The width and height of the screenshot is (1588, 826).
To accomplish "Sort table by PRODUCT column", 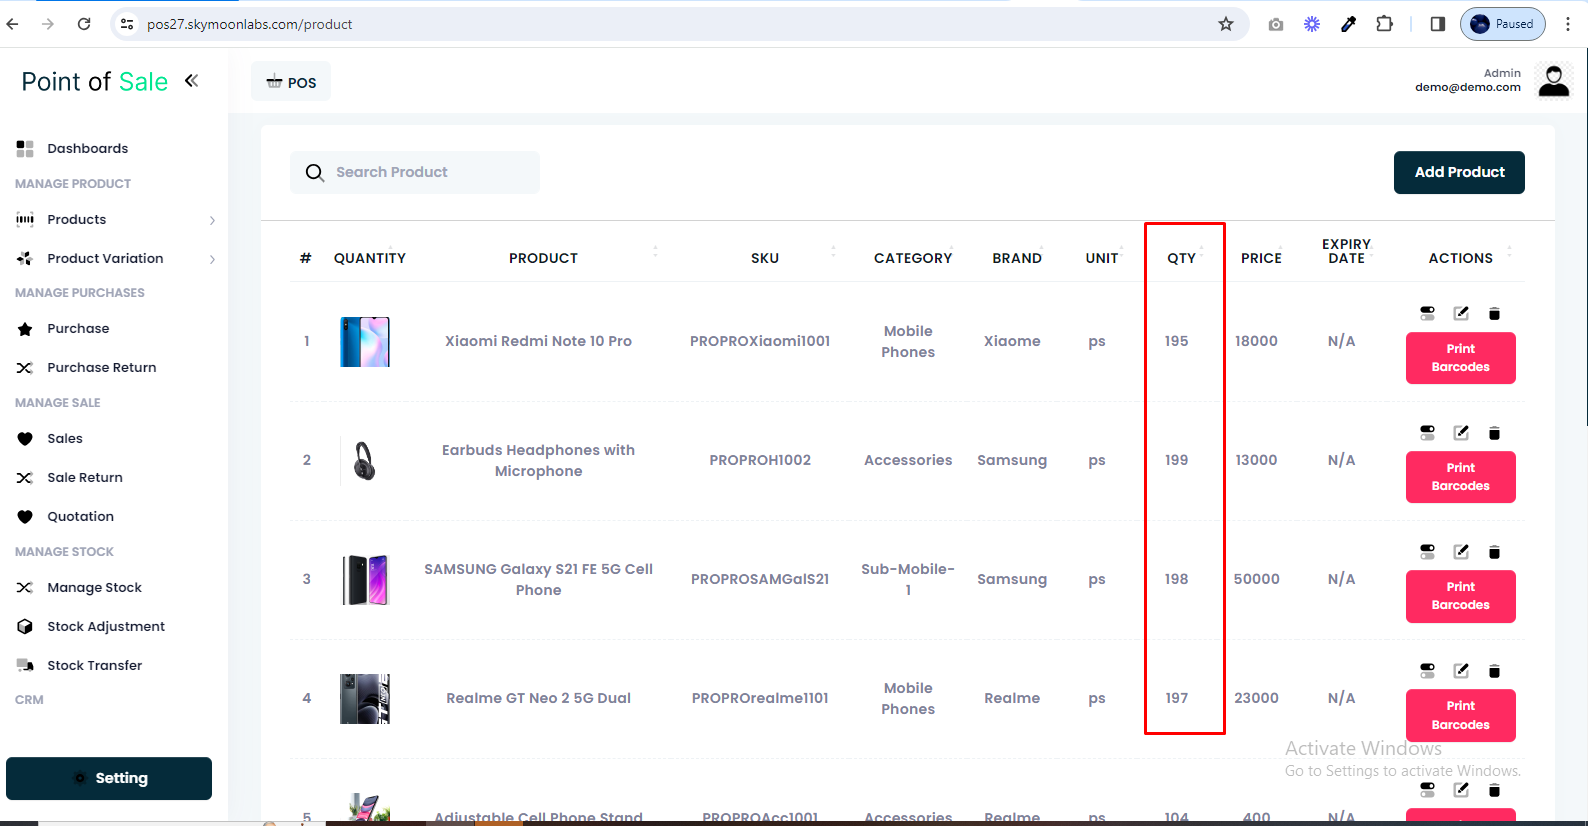I will [x=543, y=258].
